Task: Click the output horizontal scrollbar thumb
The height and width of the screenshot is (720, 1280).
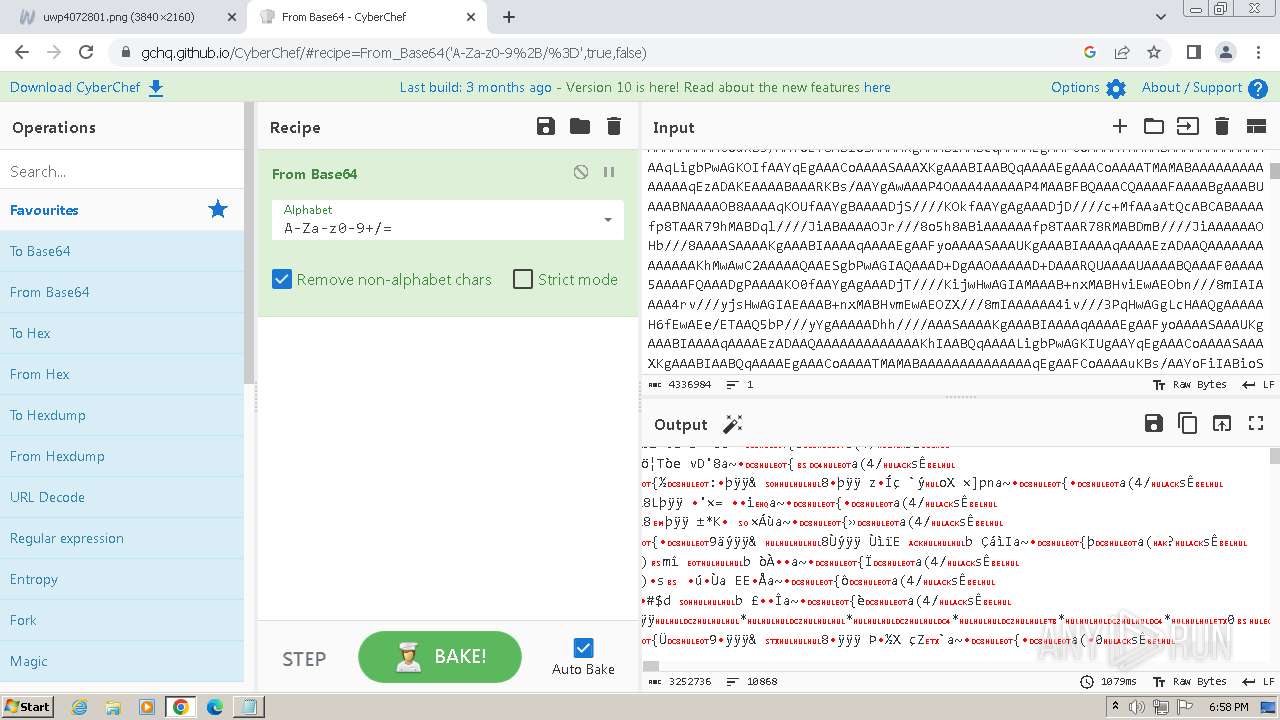Action: coord(651,666)
